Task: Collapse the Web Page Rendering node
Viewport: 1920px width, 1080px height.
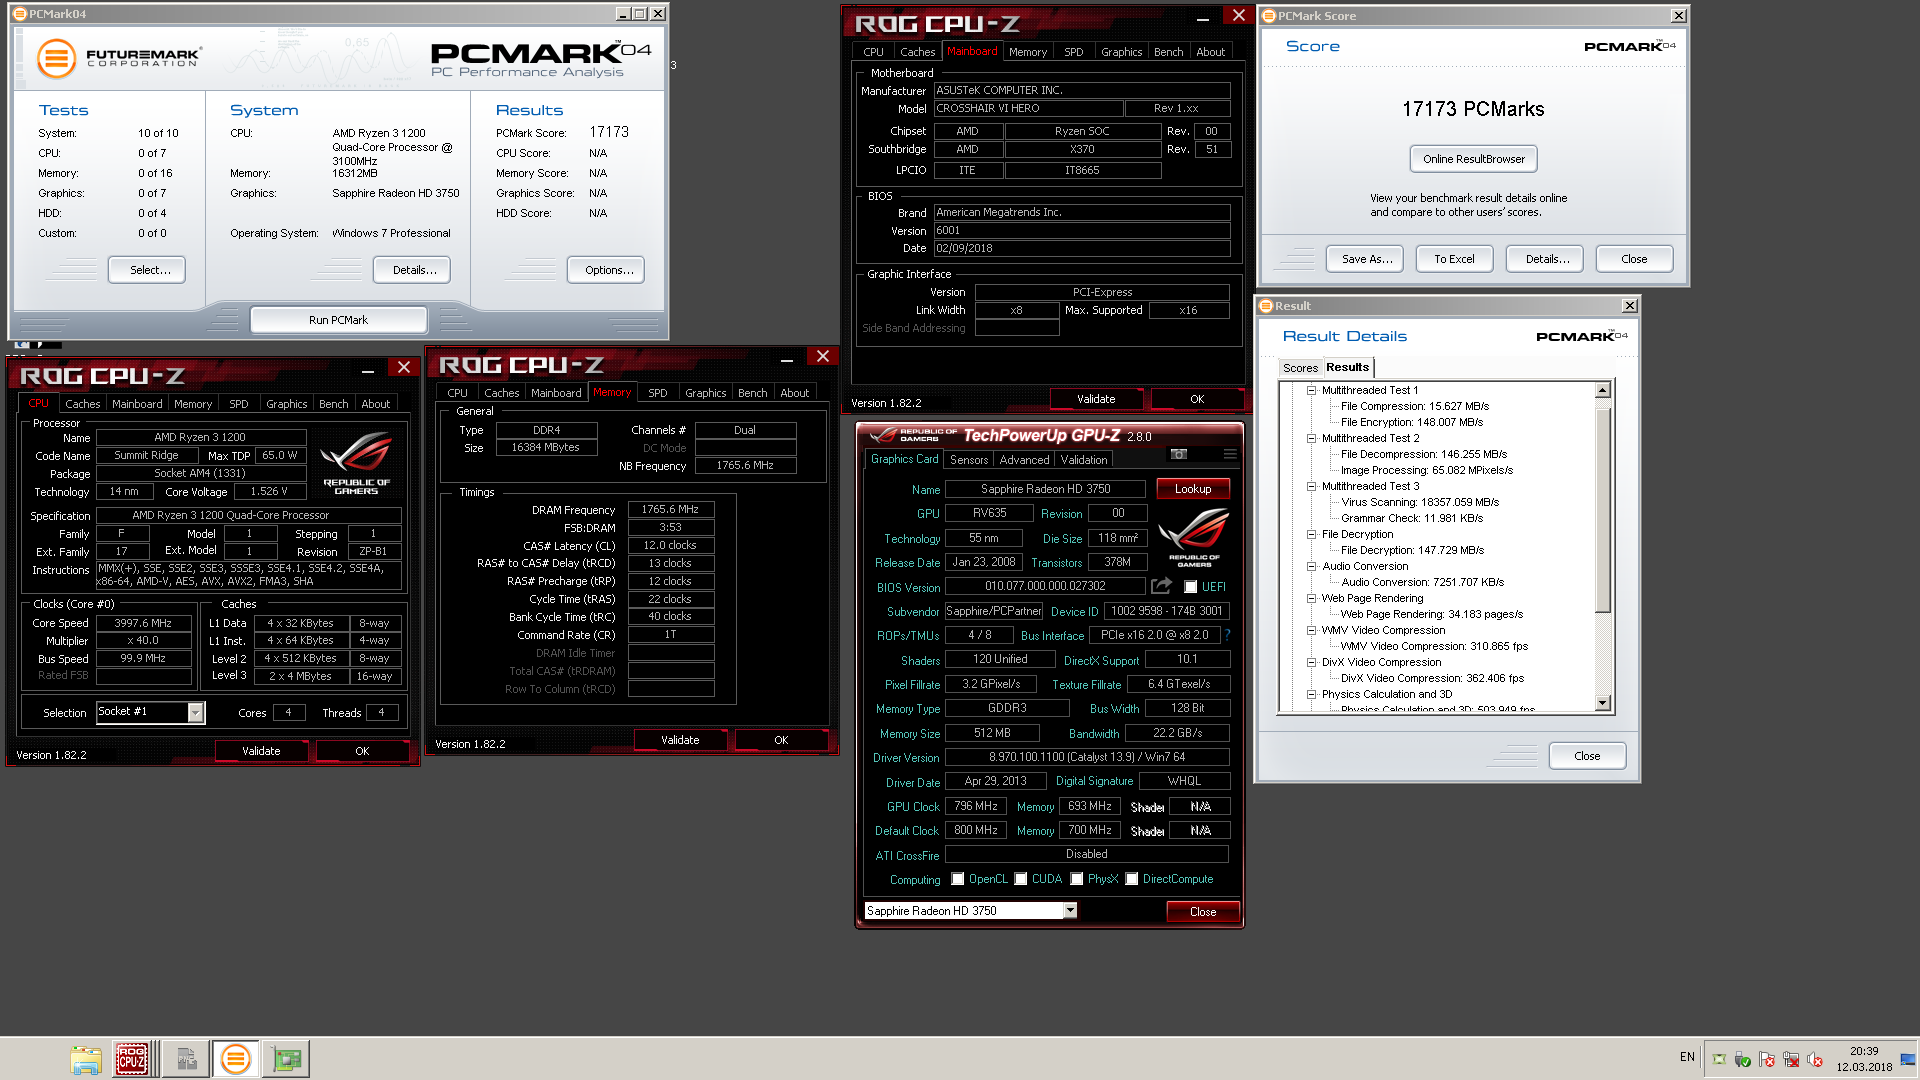Action: click(1311, 598)
